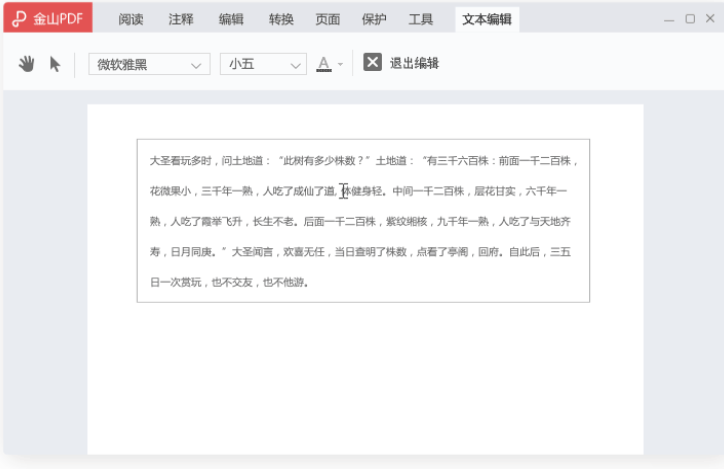Click inside the paragraph starting with 大圣看玩多时

[362, 220]
